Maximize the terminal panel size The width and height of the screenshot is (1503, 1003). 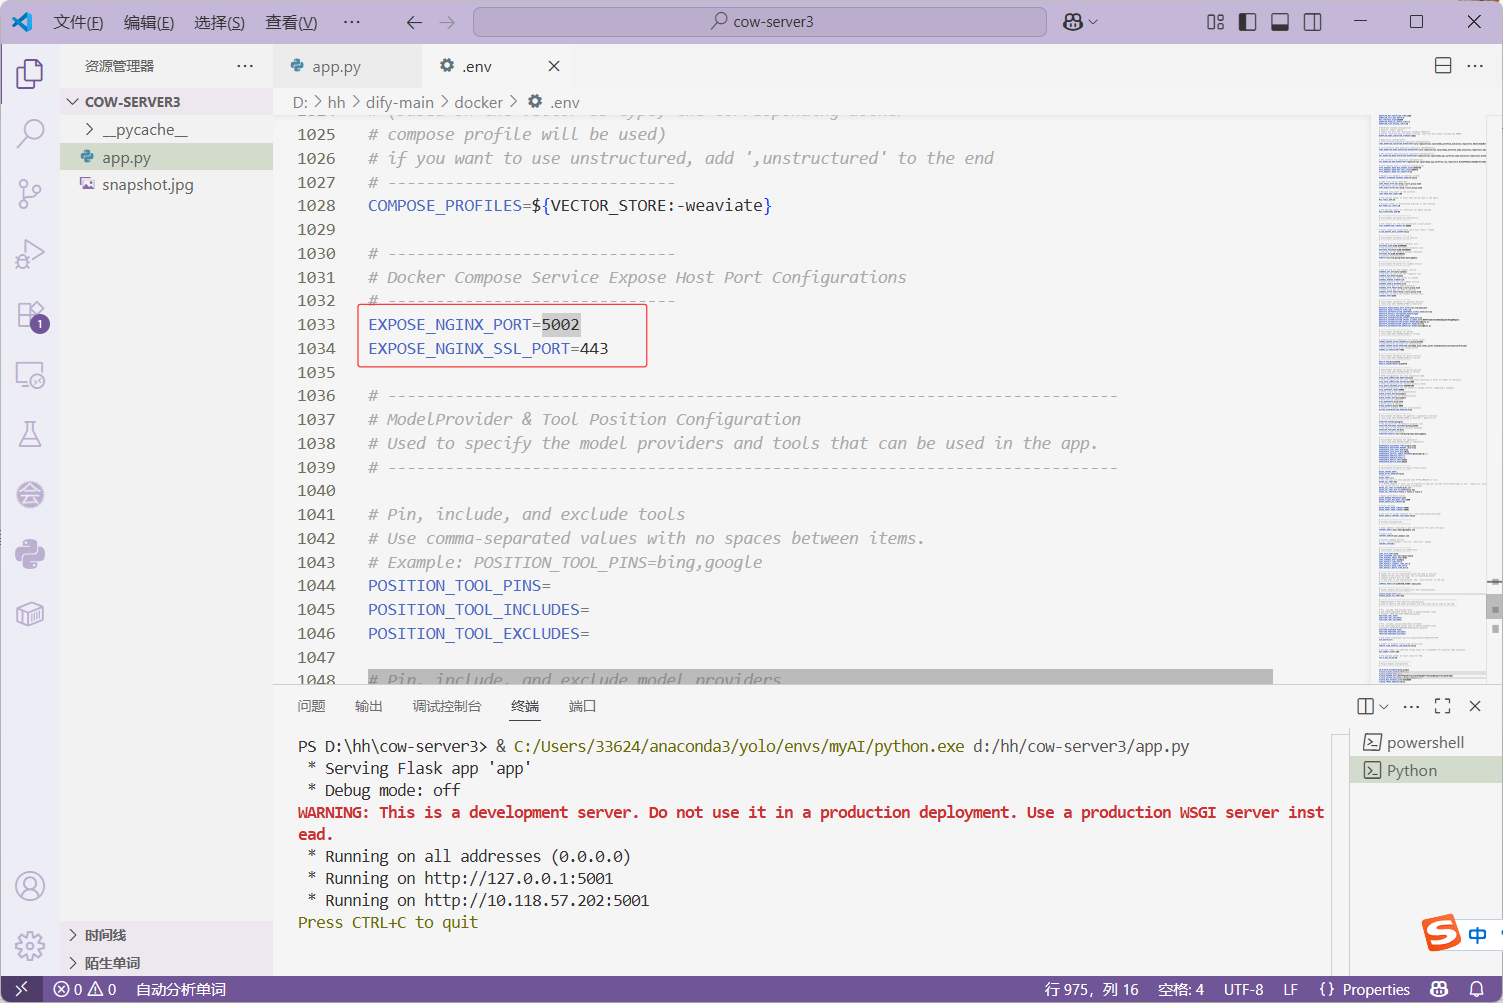[x=1443, y=706]
